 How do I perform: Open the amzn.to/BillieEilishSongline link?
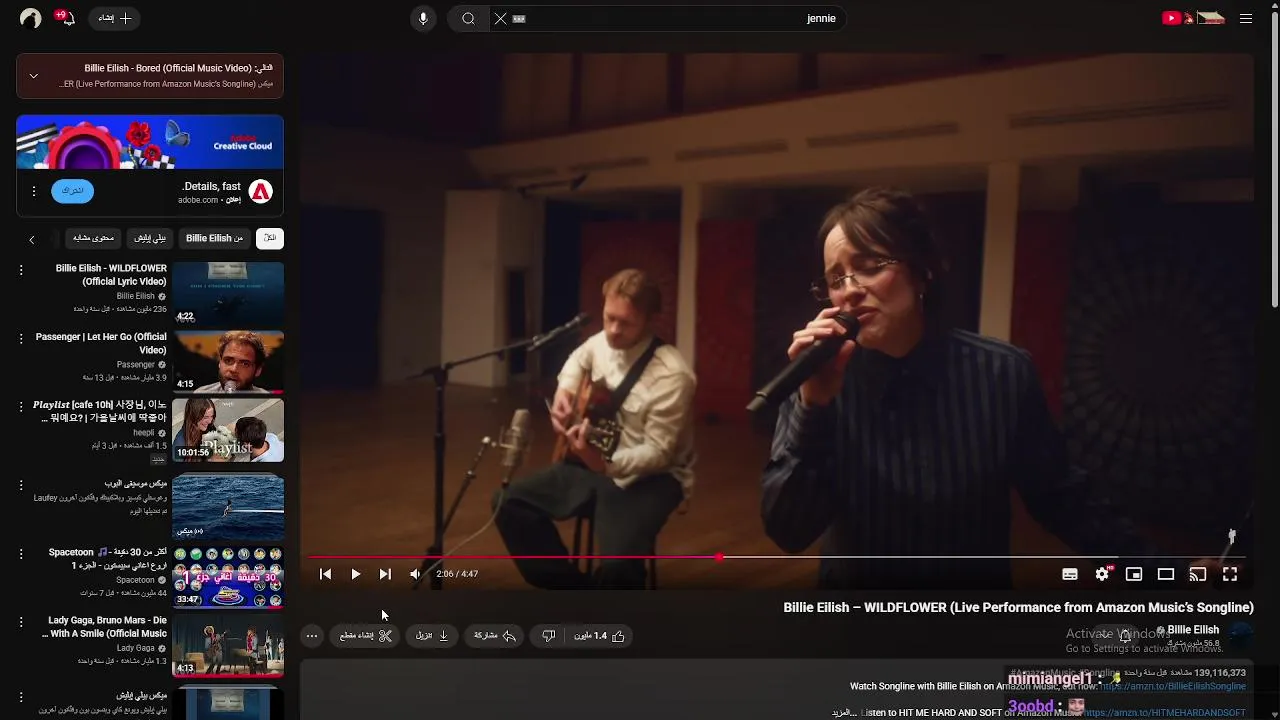pyautogui.click(x=1172, y=686)
